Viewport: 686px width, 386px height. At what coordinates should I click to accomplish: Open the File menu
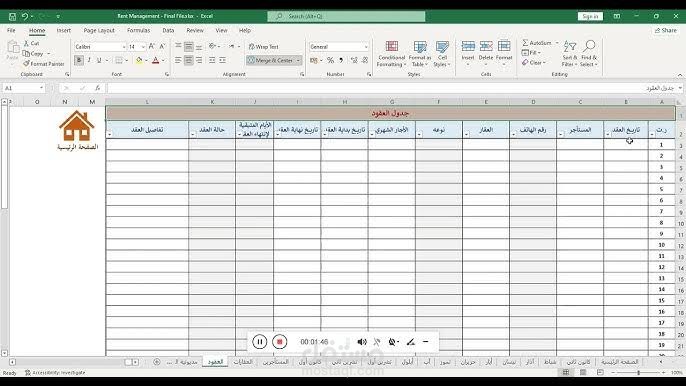point(11,30)
